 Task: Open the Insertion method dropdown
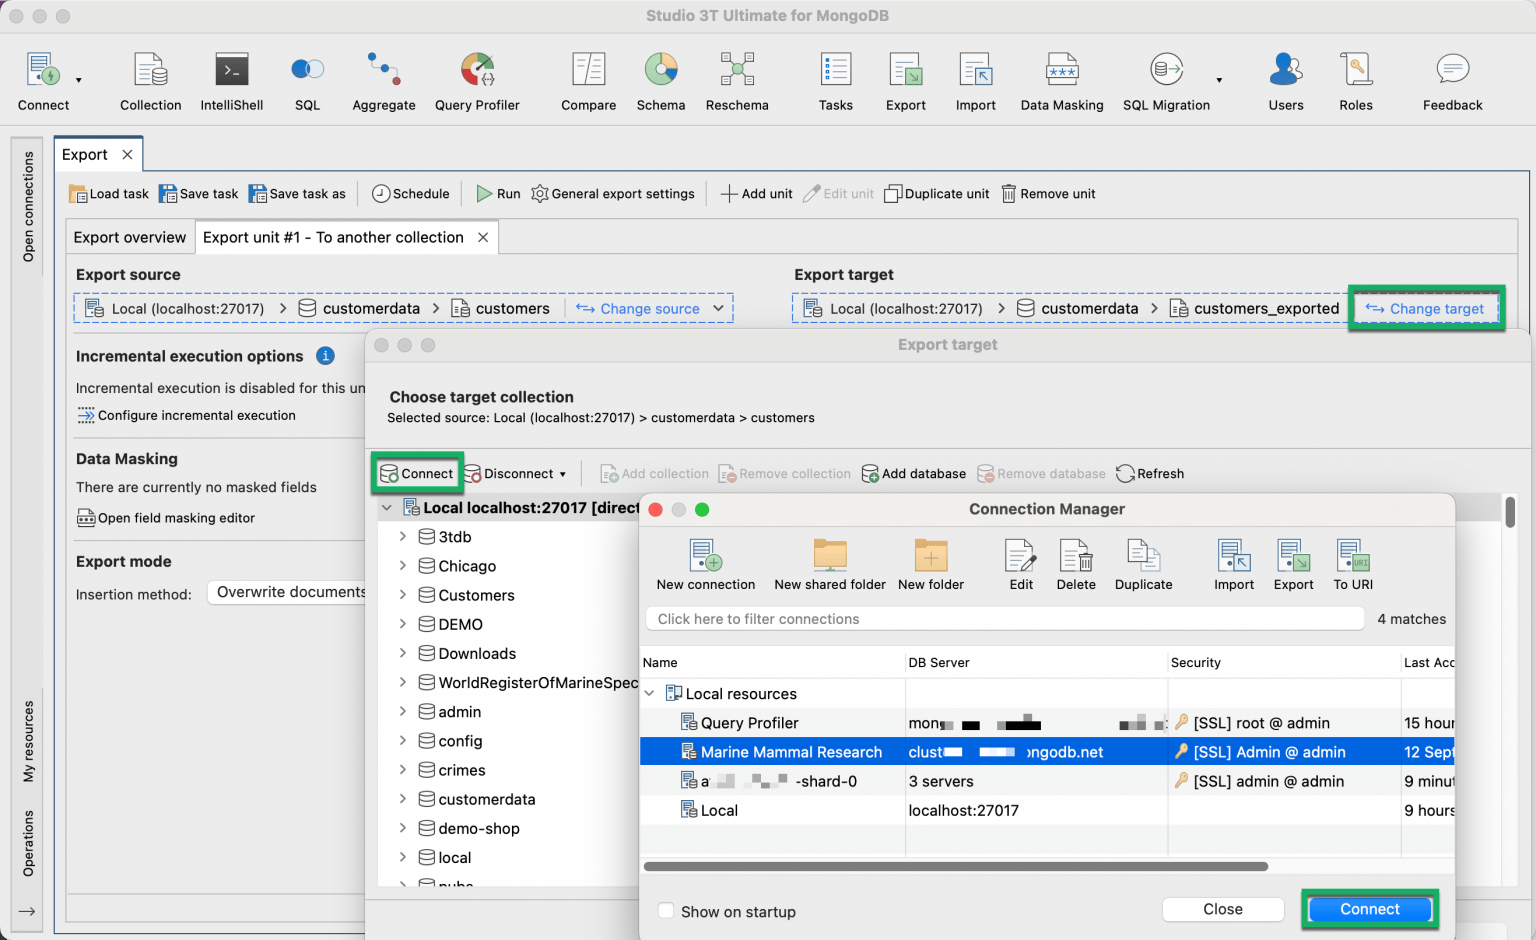click(290, 592)
